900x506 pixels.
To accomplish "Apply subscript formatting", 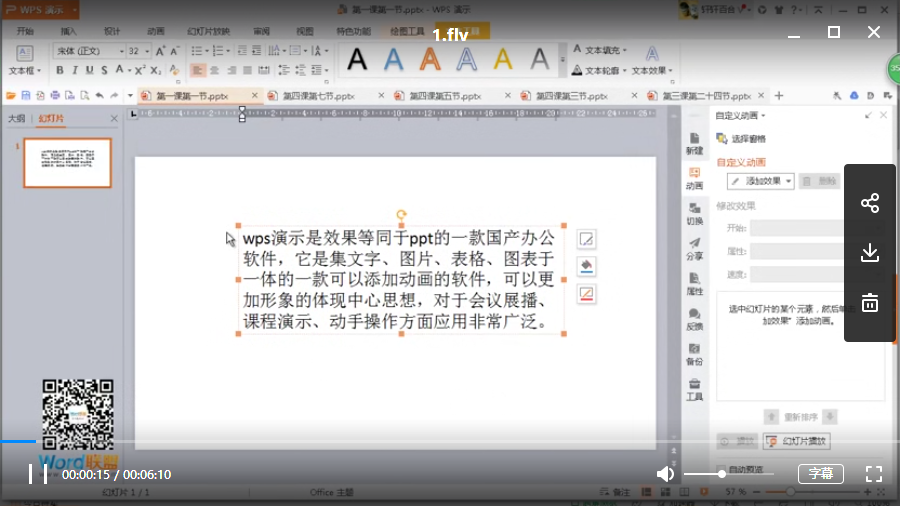I will (156, 70).
